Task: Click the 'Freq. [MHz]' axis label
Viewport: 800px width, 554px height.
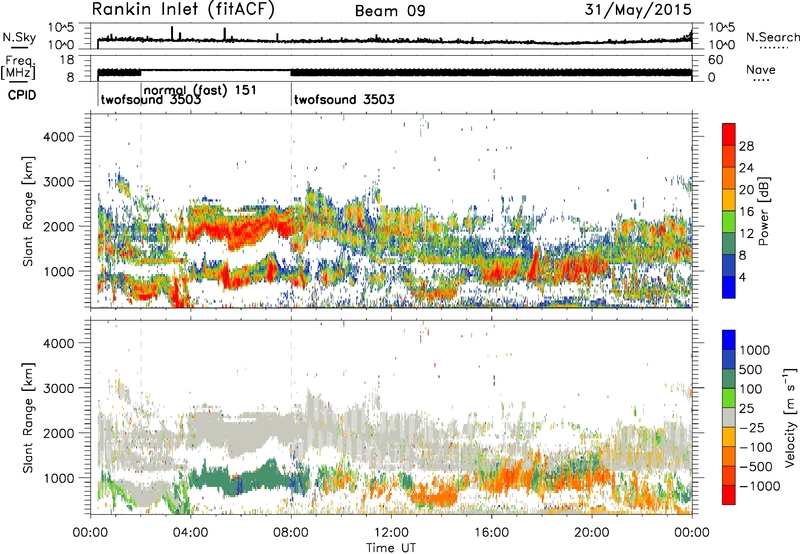Action: tap(18, 67)
